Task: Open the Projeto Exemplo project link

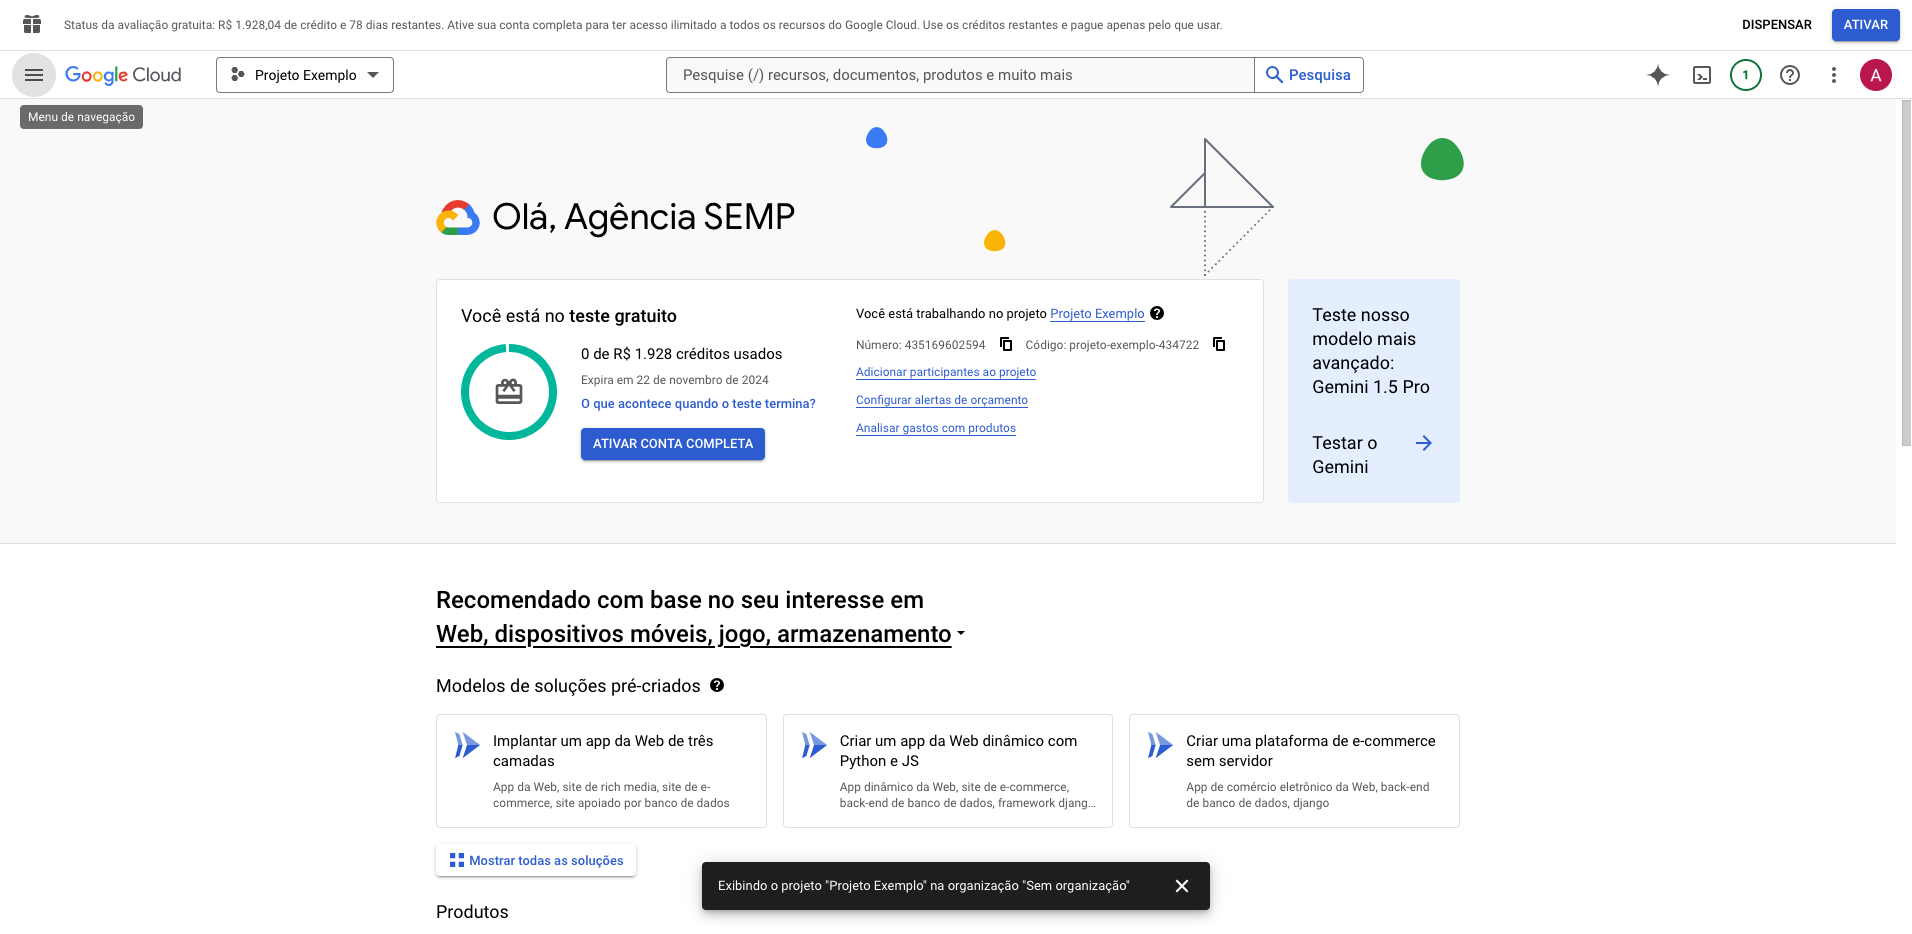Action: click(1097, 314)
